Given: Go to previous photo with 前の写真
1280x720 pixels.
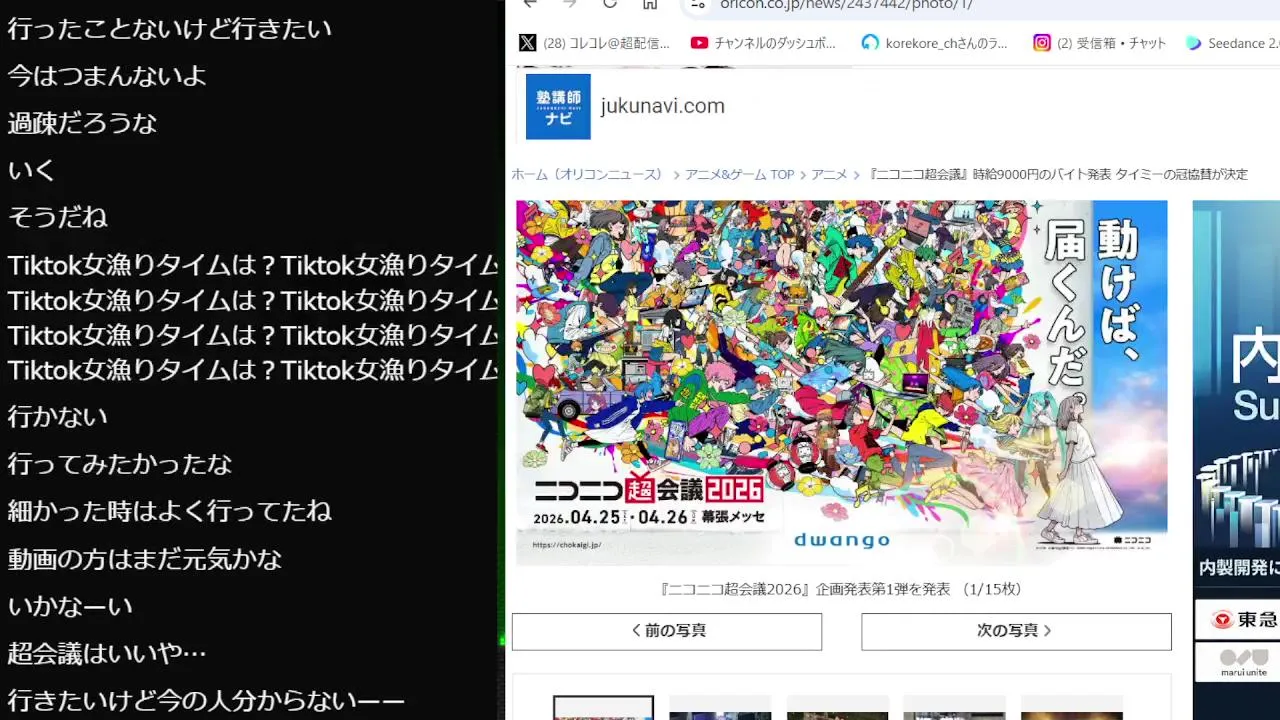Looking at the screenshot, I should click(667, 631).
